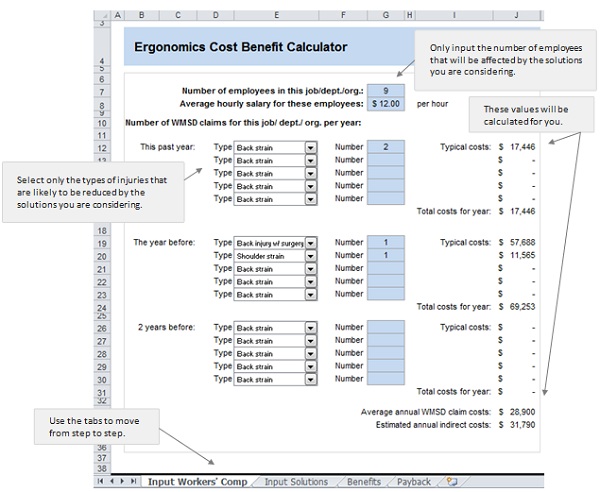Select row 20 header
600x492 pixels.
(x=102, y=256)
